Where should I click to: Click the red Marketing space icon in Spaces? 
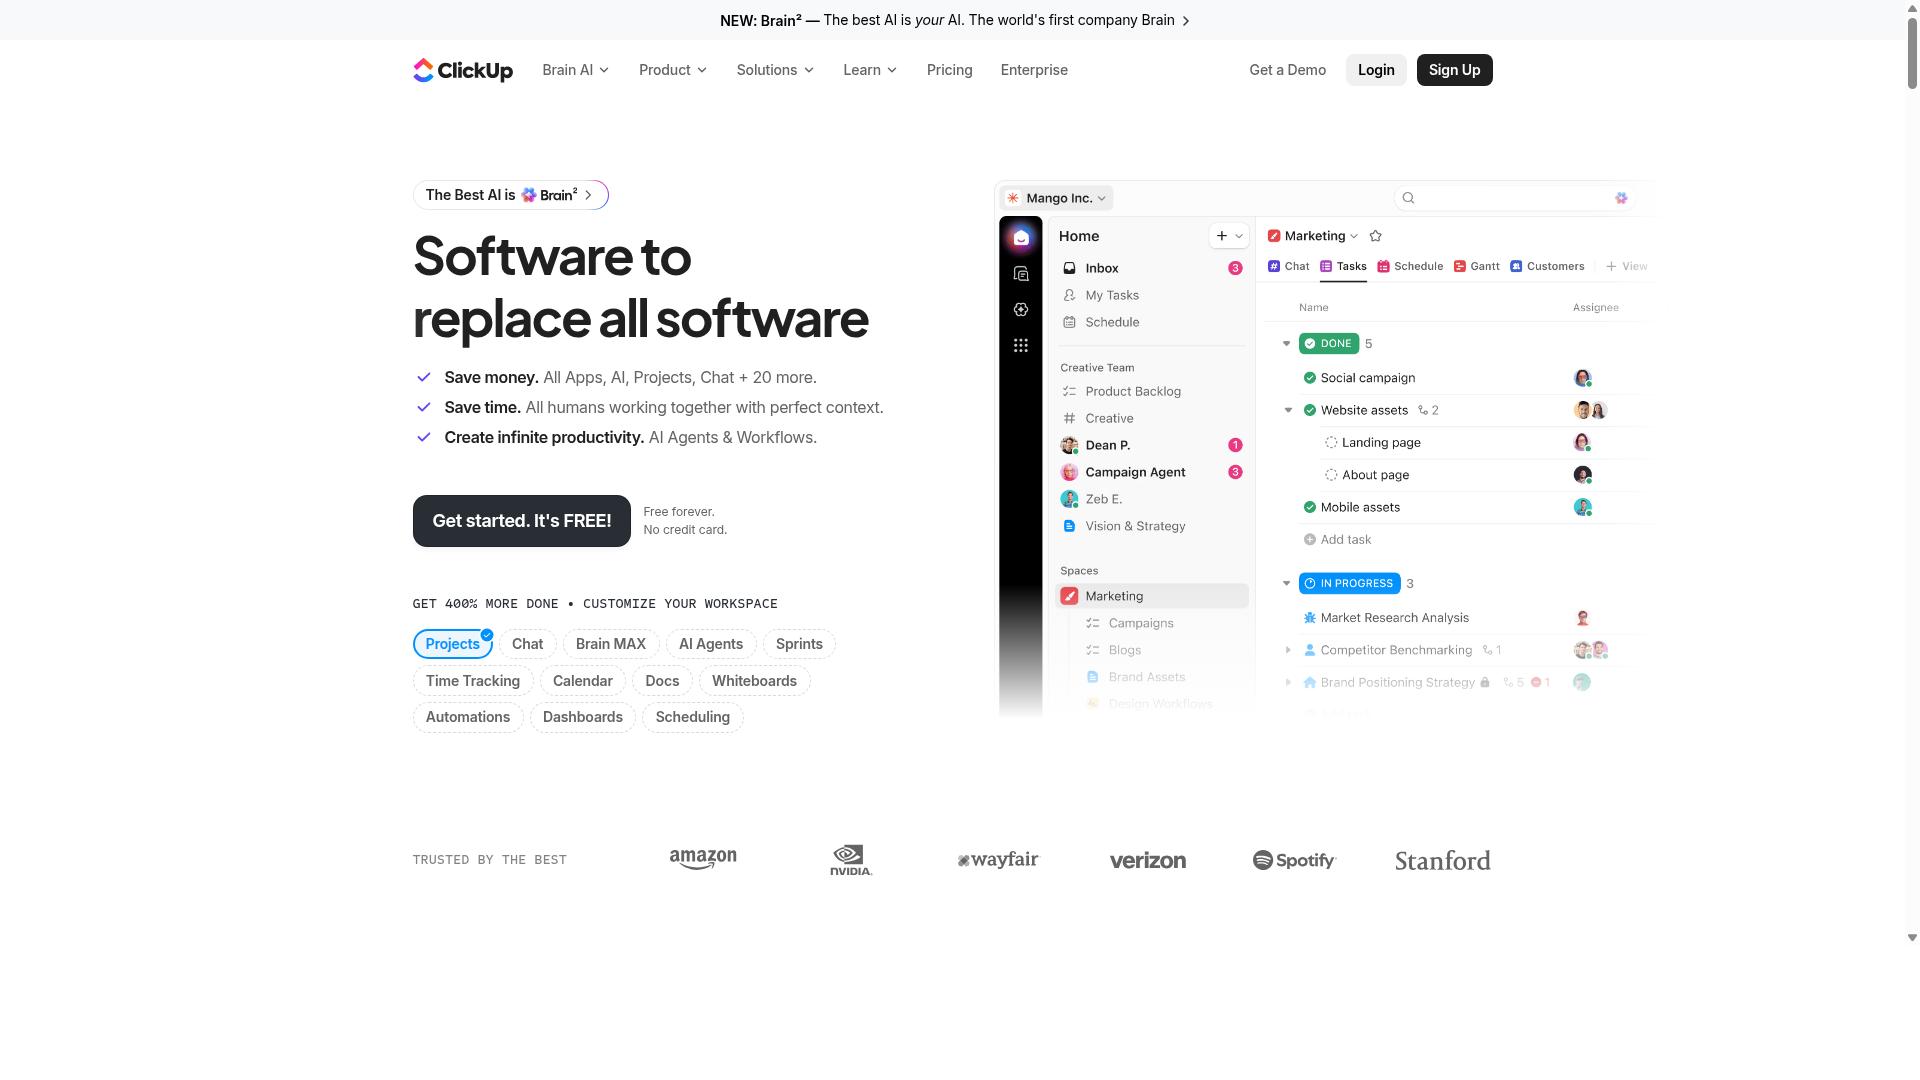coord(1069,596)
